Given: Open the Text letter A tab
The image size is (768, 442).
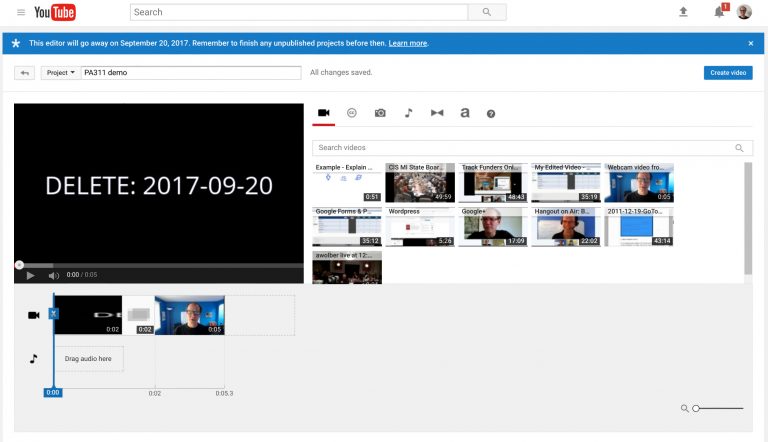Looking at the screenshot, I should (x=464, y=113).
